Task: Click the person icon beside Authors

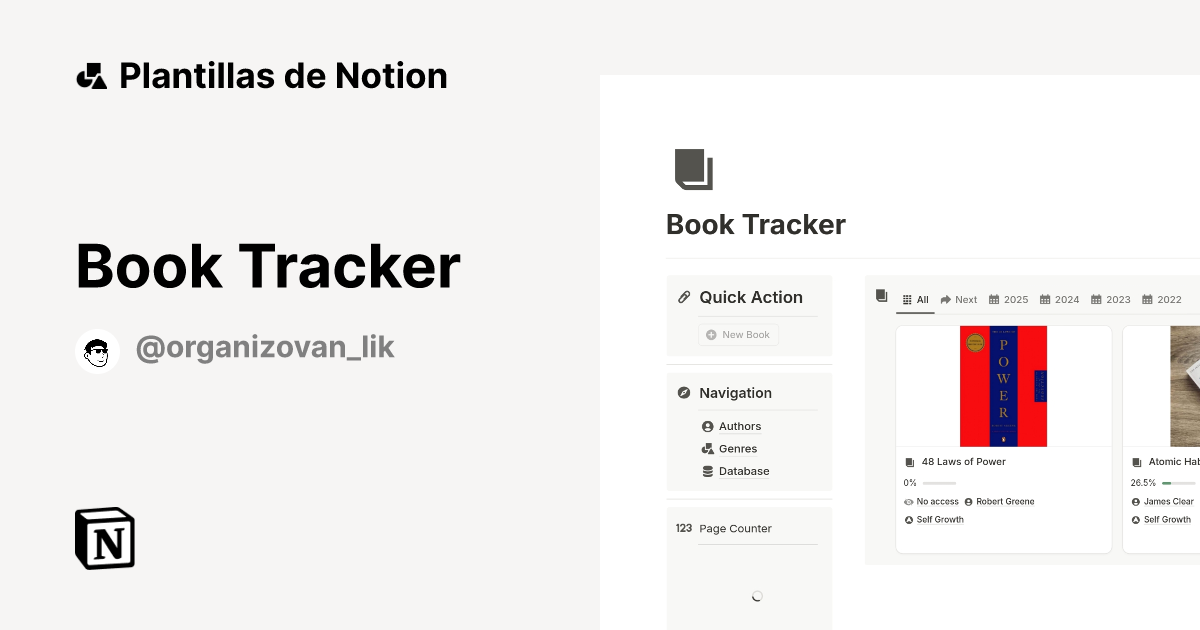Action: click(x=707, y=426)
